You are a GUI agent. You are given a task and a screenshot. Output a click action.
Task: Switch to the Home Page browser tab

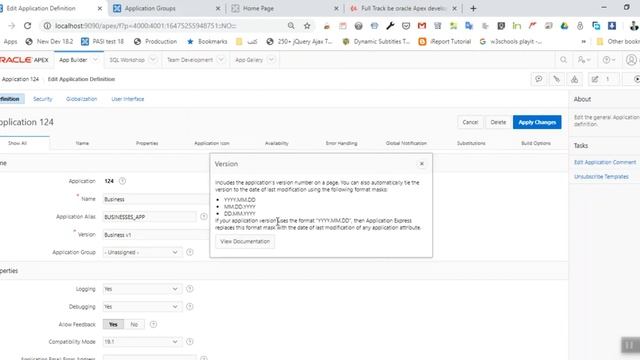click(x=285, y=8)
